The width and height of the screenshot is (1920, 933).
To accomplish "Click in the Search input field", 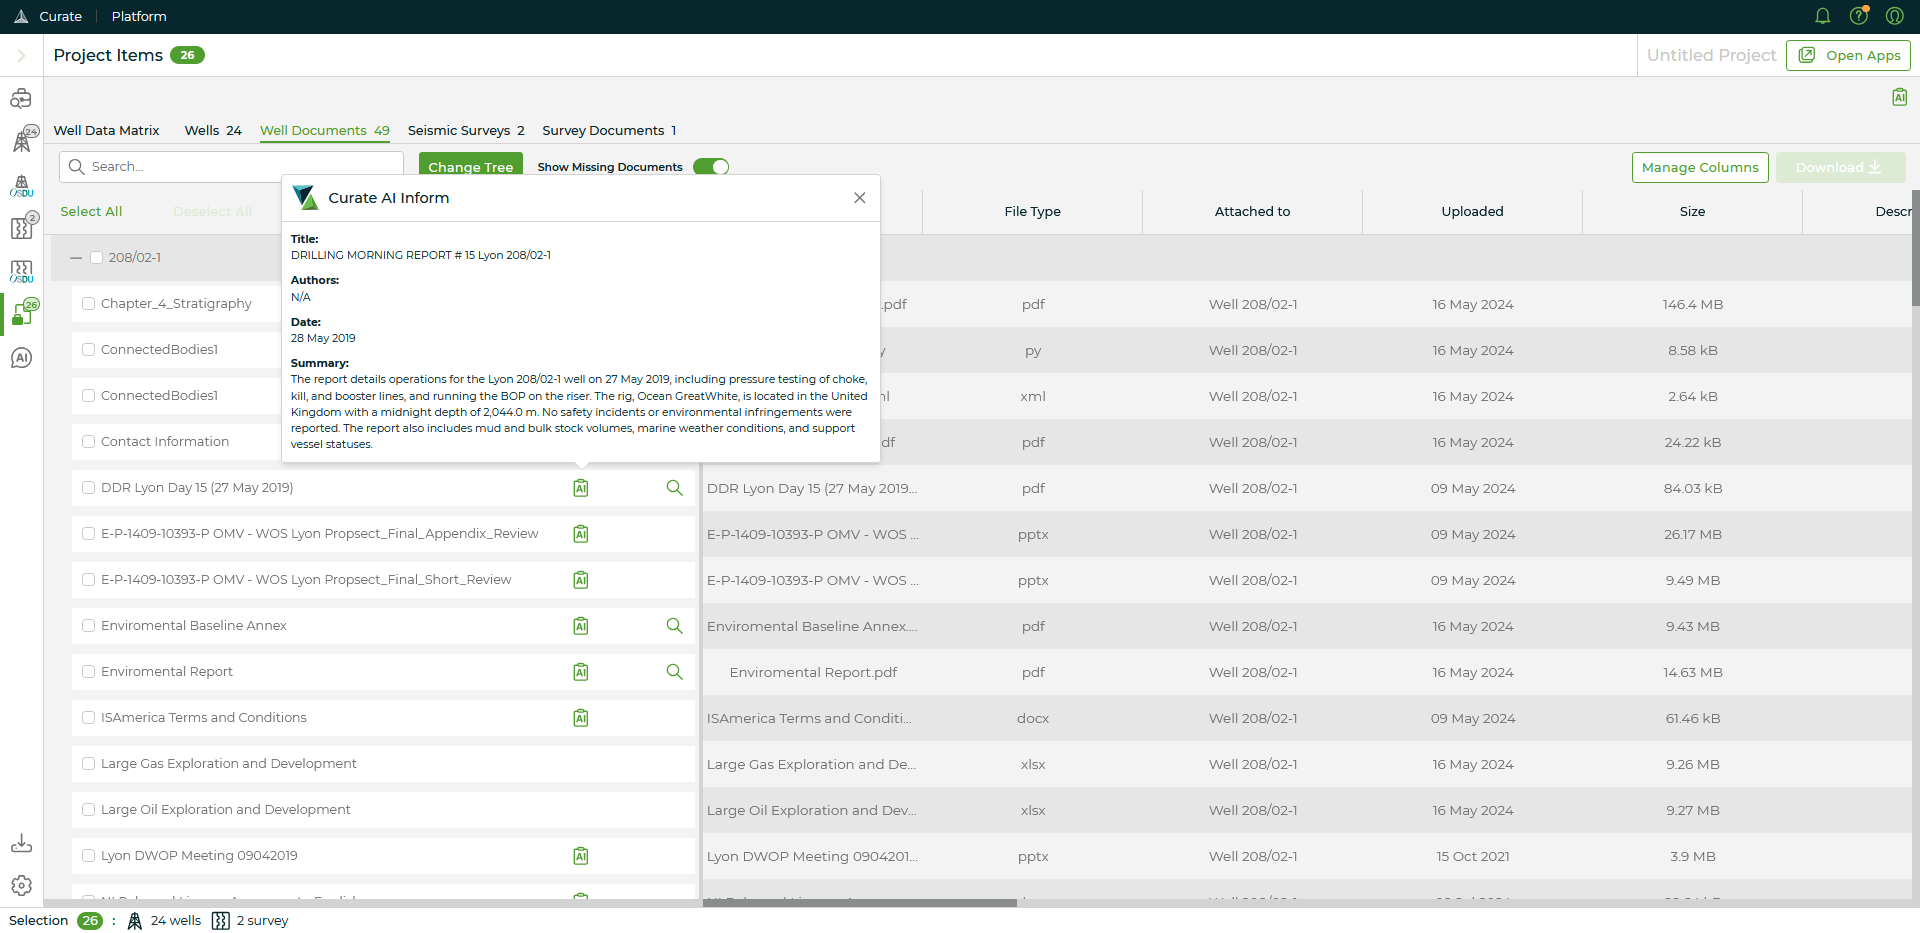I will pyautogui.click(x=231, y=167).
